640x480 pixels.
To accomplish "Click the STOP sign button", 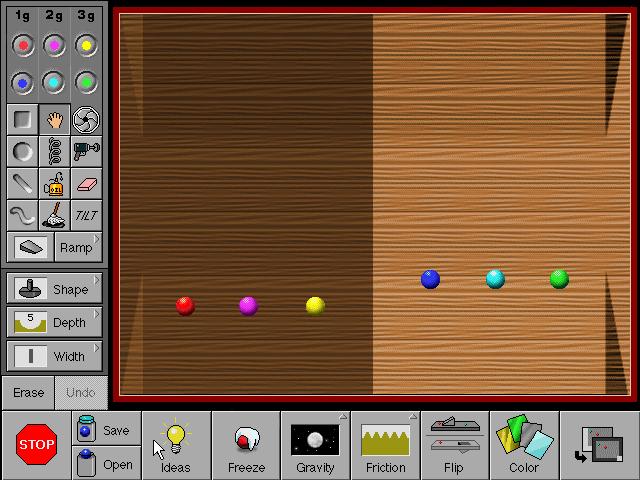I will pyautogui.click(x=36, y=444).
